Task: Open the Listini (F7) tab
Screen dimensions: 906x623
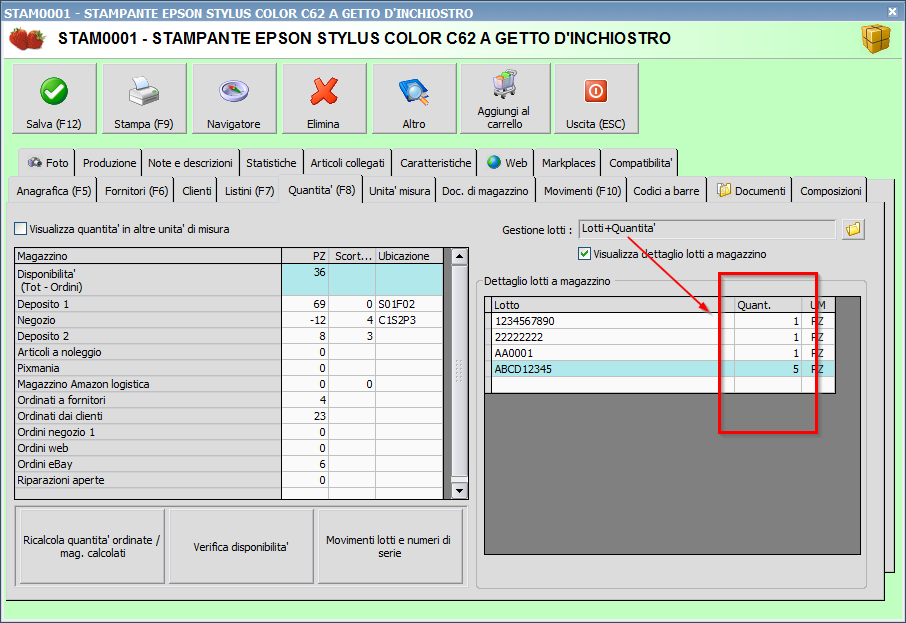Action: (249, 191)
